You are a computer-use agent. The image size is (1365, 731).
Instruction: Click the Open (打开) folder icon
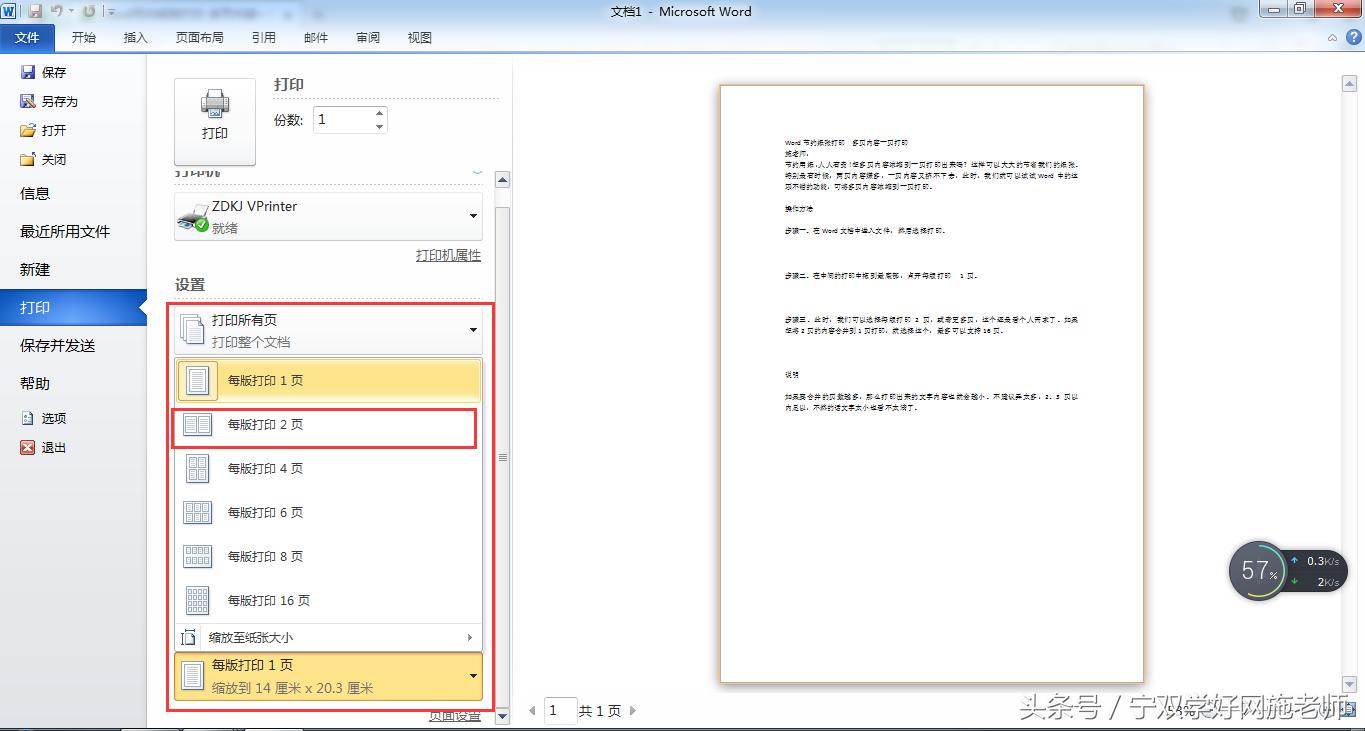pos(28,130)
